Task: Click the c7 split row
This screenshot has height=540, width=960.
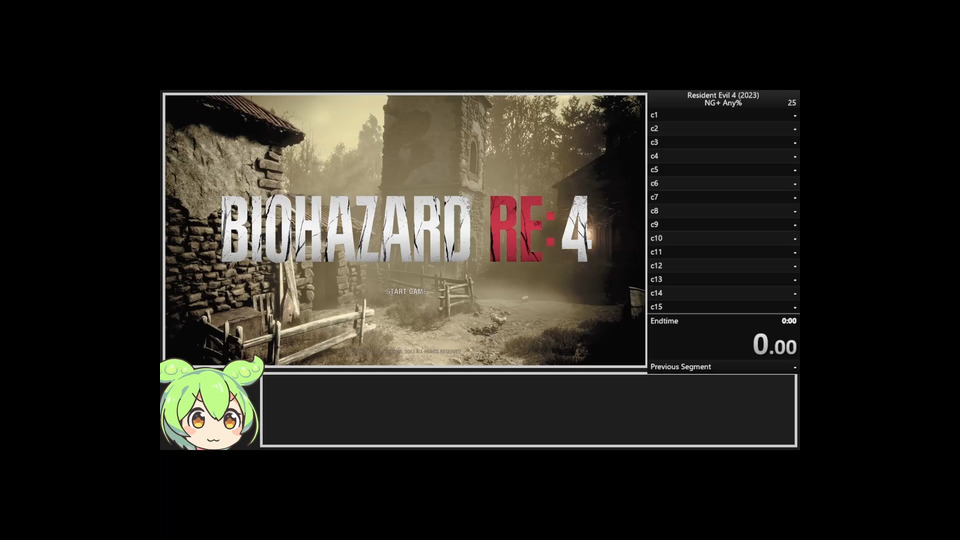Action: coord(724,197)
